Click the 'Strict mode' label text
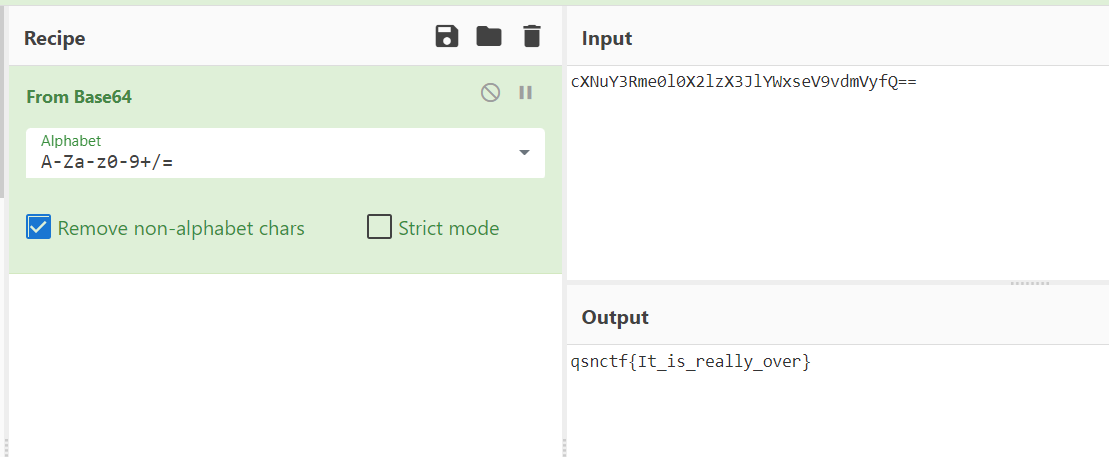 pyautogui.click(x=448, y=228)
